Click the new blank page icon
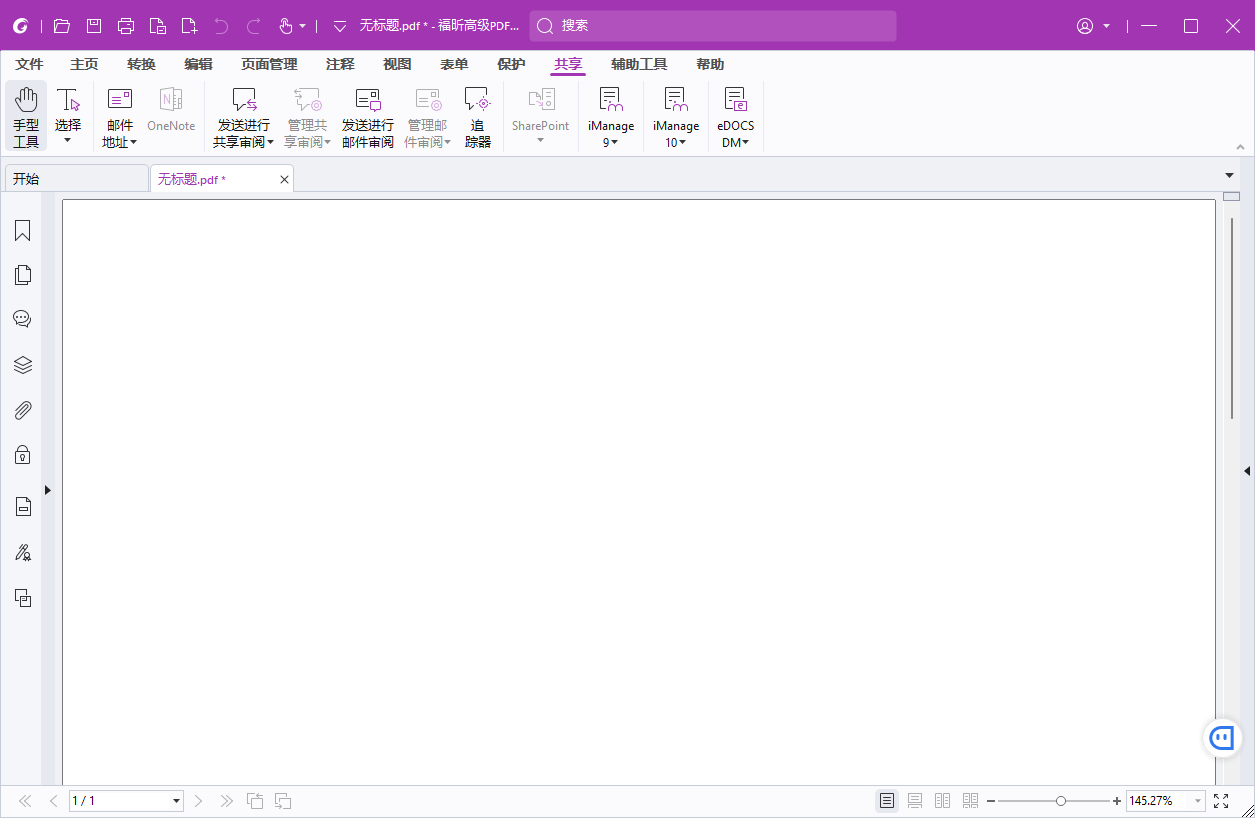The height and width of the screenshot is (818, 1255). (x=190, y=26)
